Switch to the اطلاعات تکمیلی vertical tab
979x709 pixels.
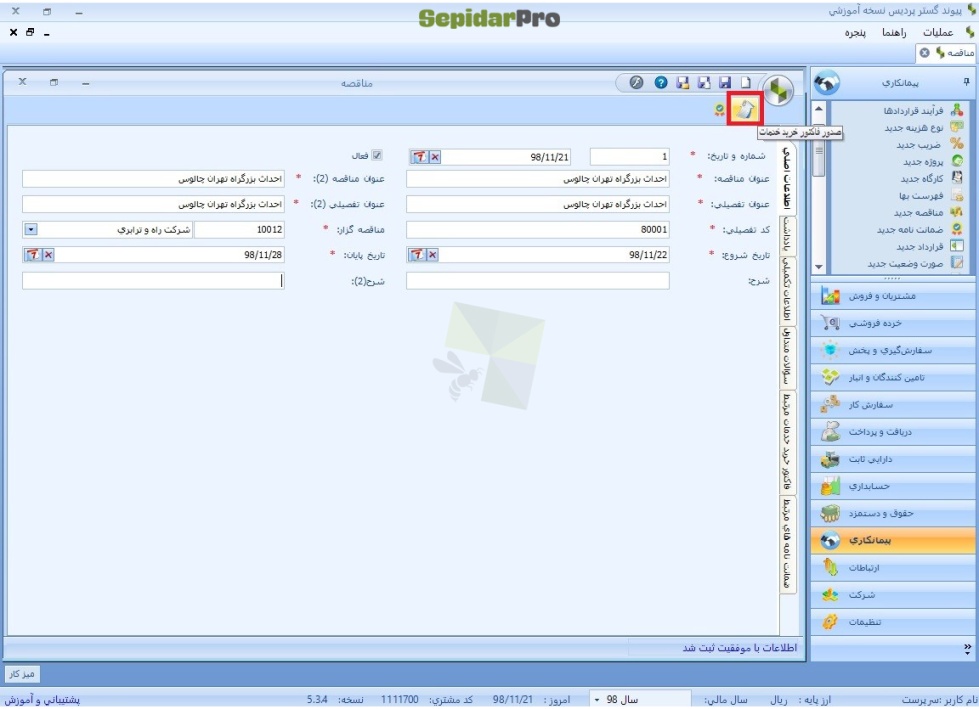(x=787, y=289)
